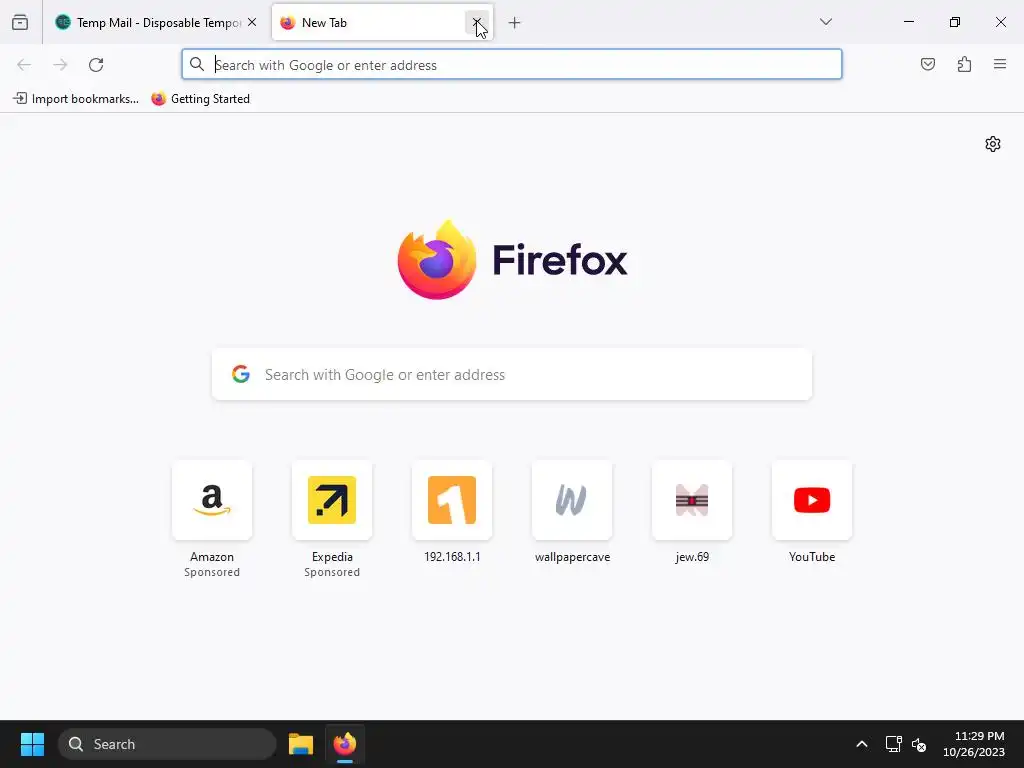This screenshot has width=1024, height=768.
Task: Close the New Tab tab
Action: (477, 22)
